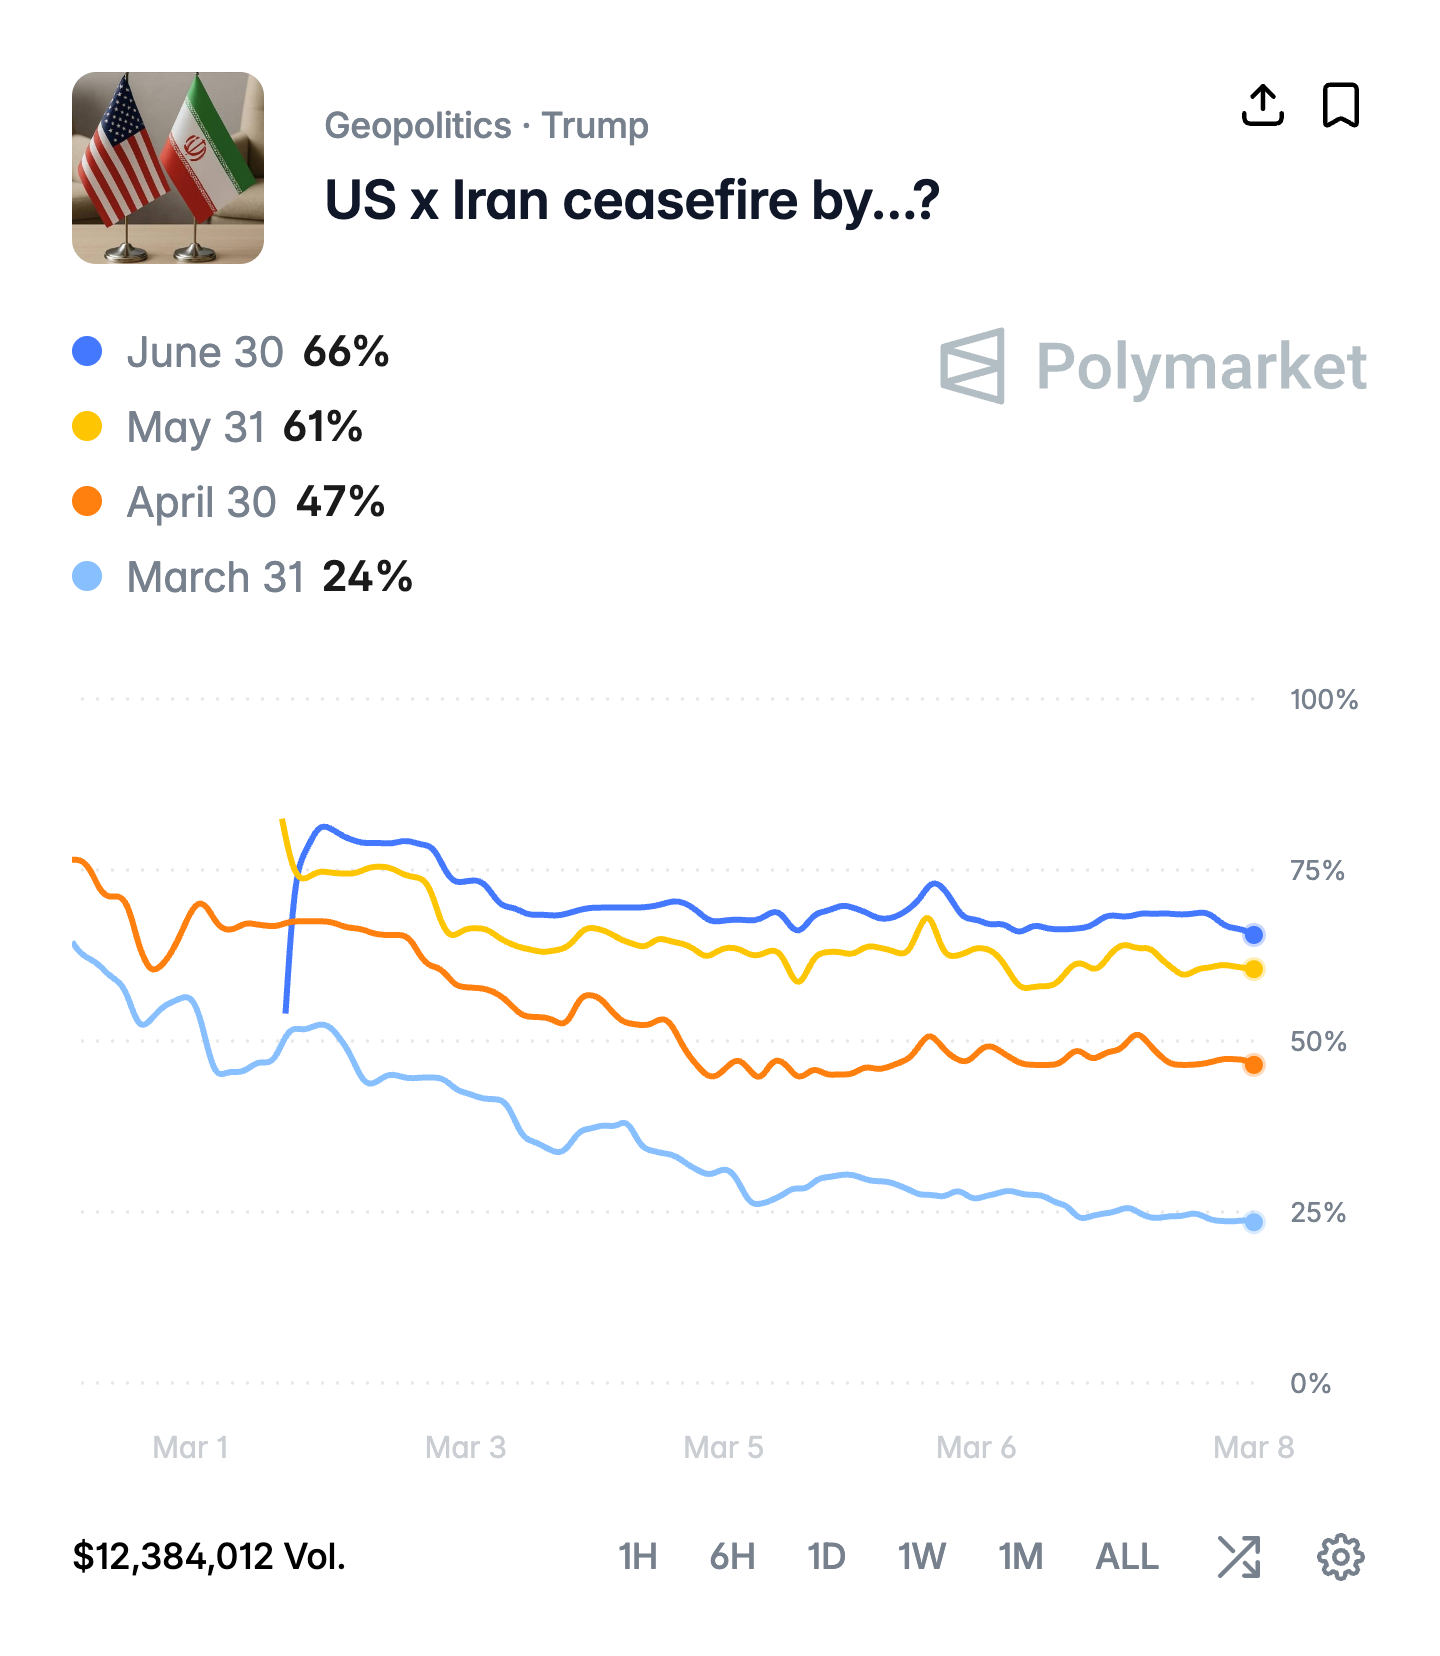The image size is (1440, 1656).
Task: Click the share/upload icon
Action: click(1262, 105)
